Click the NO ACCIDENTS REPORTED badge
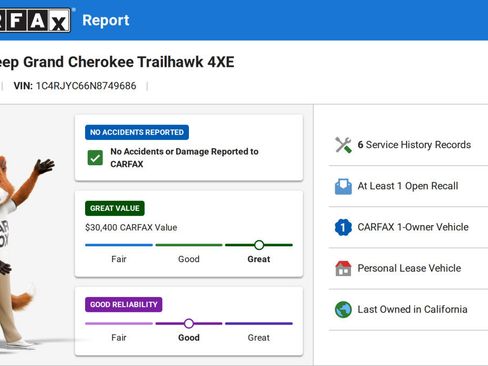 point(137,132)
